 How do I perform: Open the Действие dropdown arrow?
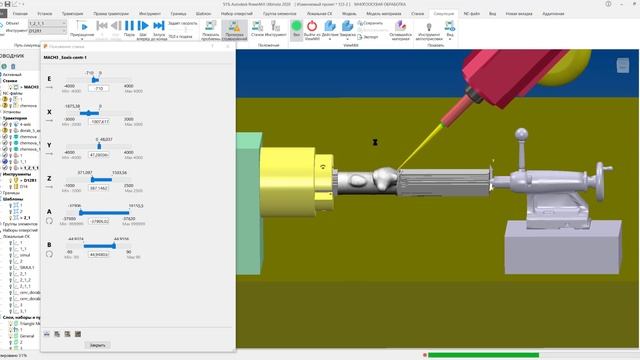pyautogui.click(x=330, y=39)
